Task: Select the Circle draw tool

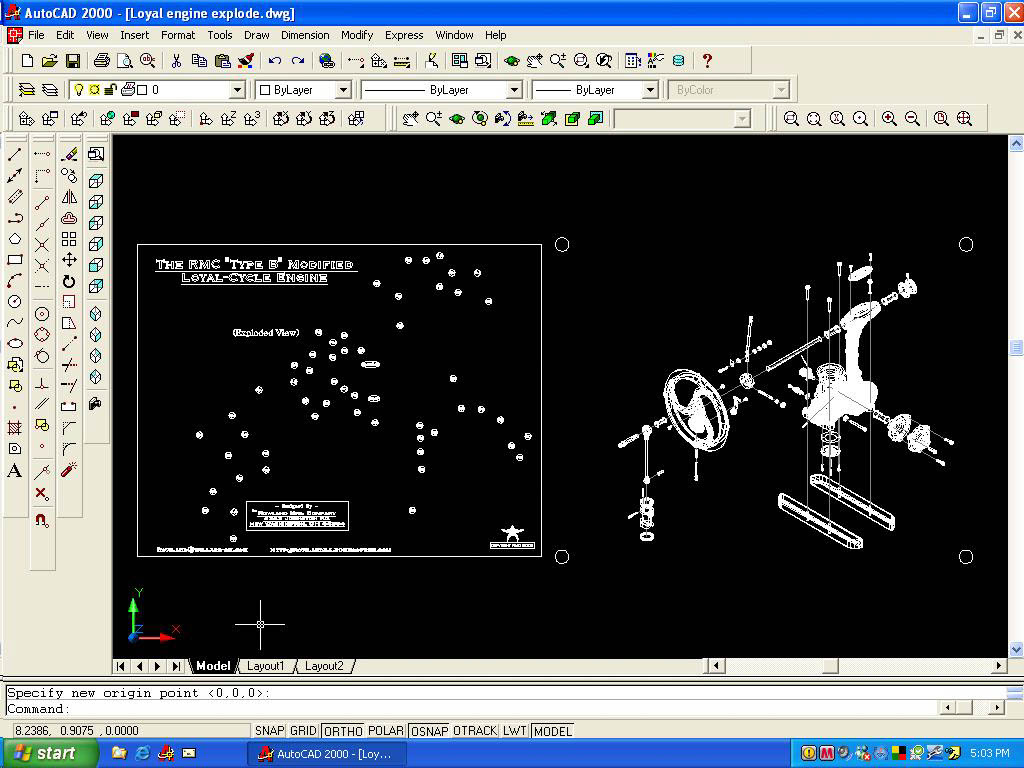Action: coord(15,302)
